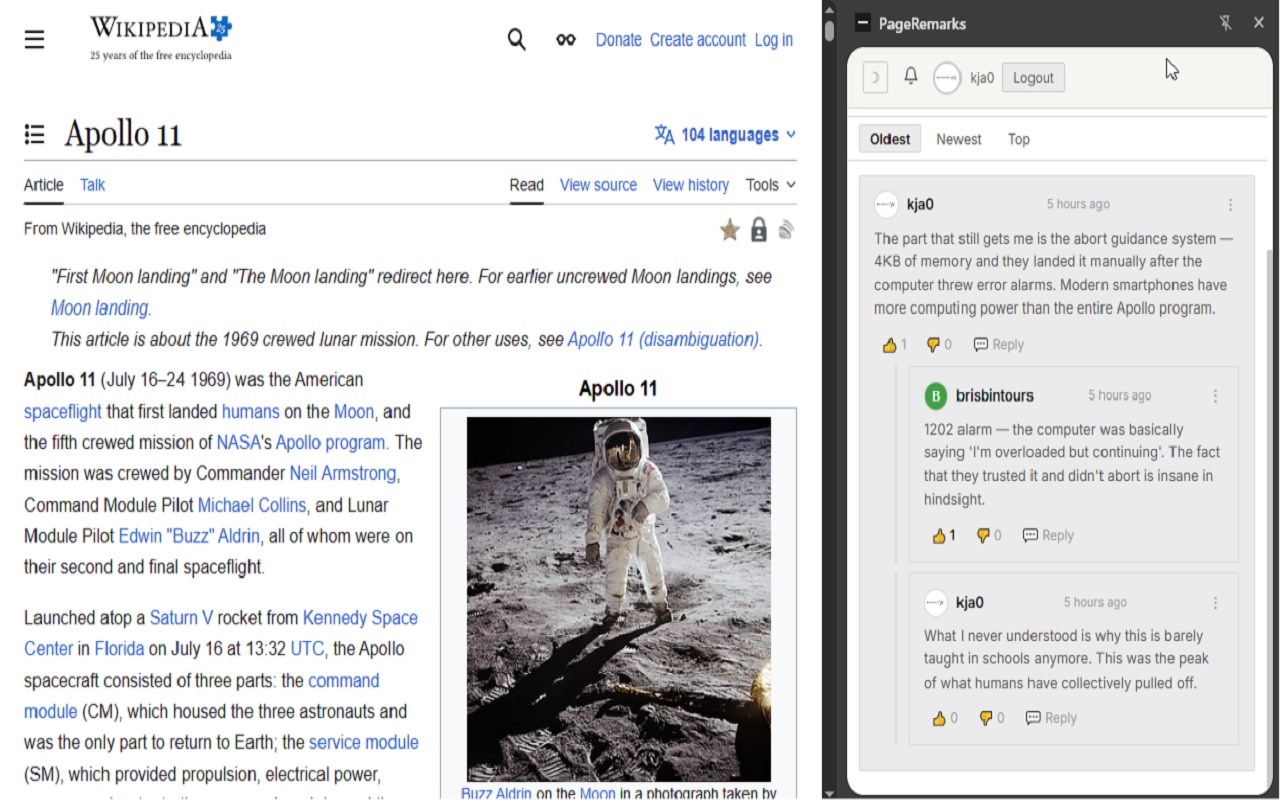This screenshot has height=800, width=1280.
Task: Sort comments by Newest
Action: pos(959,139)
